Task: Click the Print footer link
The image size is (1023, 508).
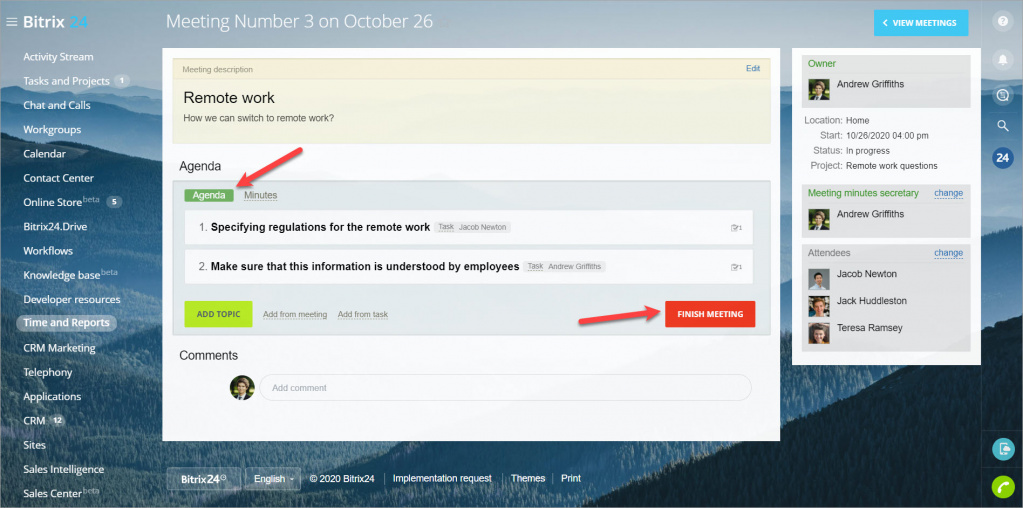Action: [x=571, y=478]
